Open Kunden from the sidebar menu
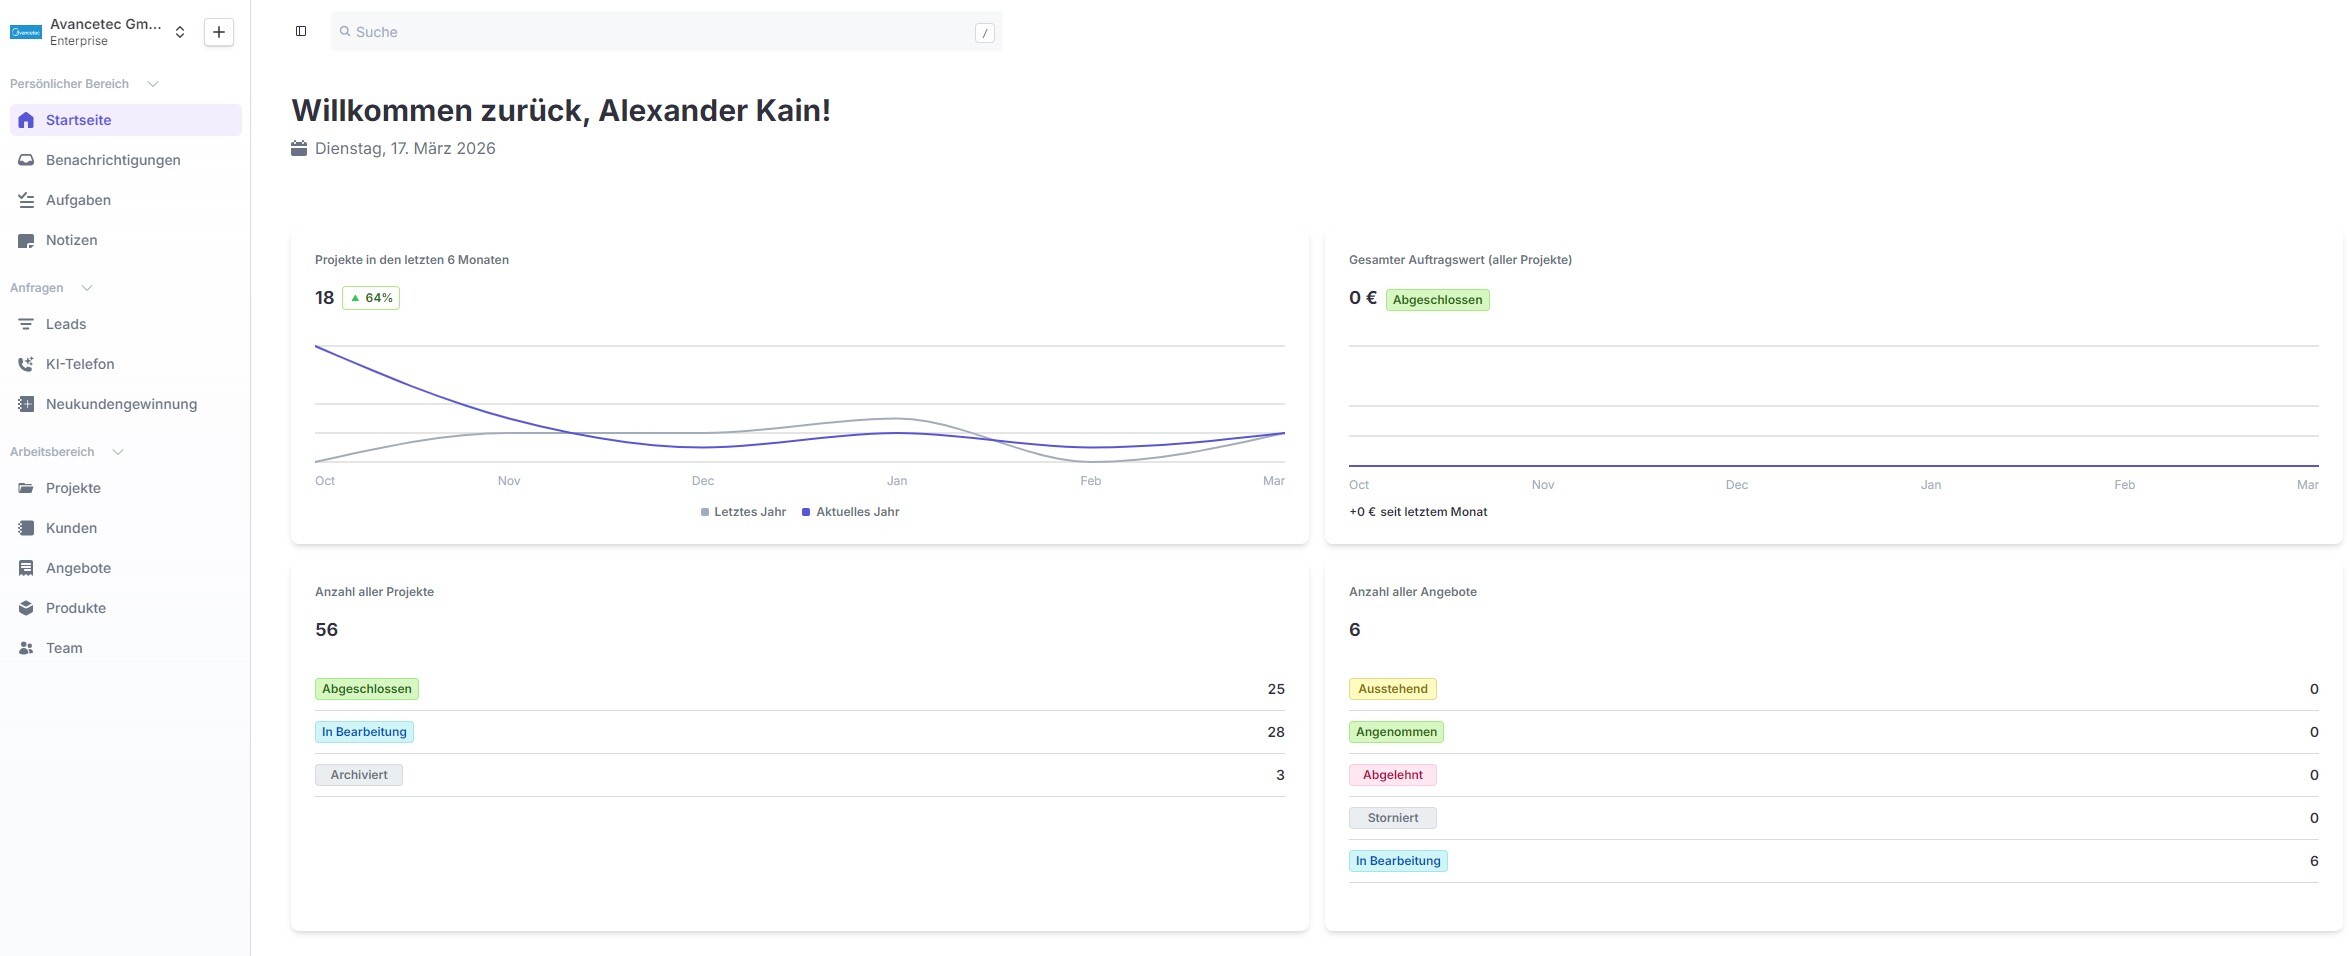Screen dimensions: 2350x956 (x=71, y=528)
